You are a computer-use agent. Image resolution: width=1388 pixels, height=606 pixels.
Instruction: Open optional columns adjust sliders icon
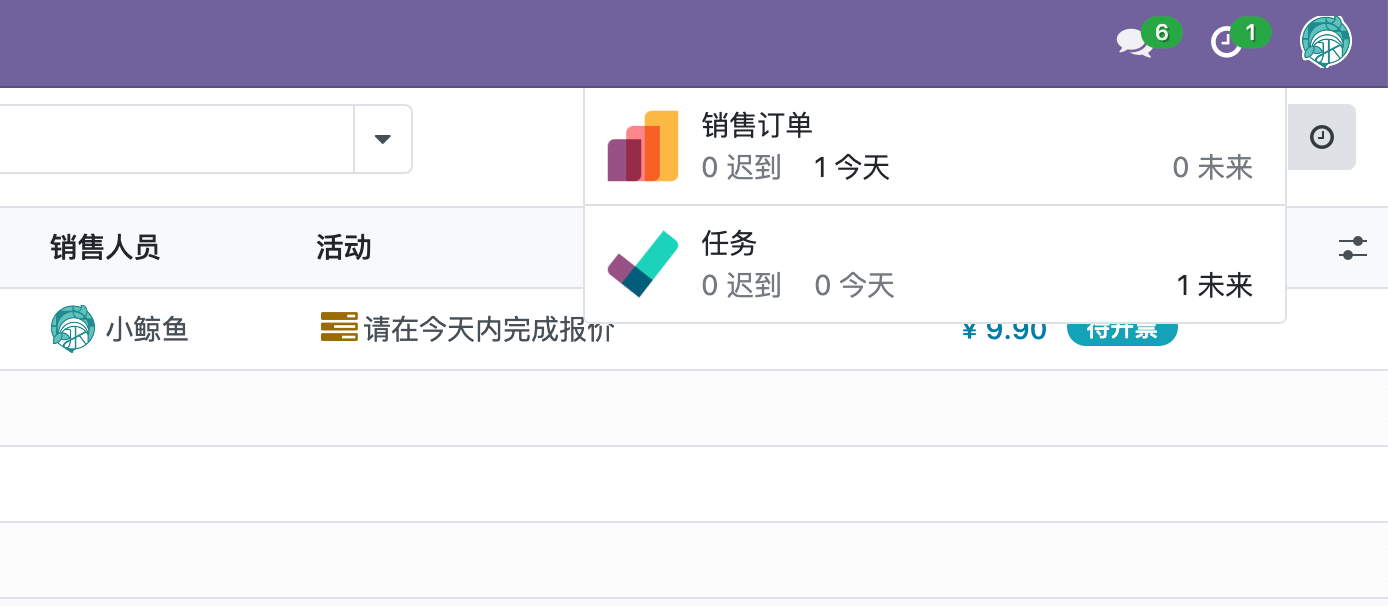1352,248
